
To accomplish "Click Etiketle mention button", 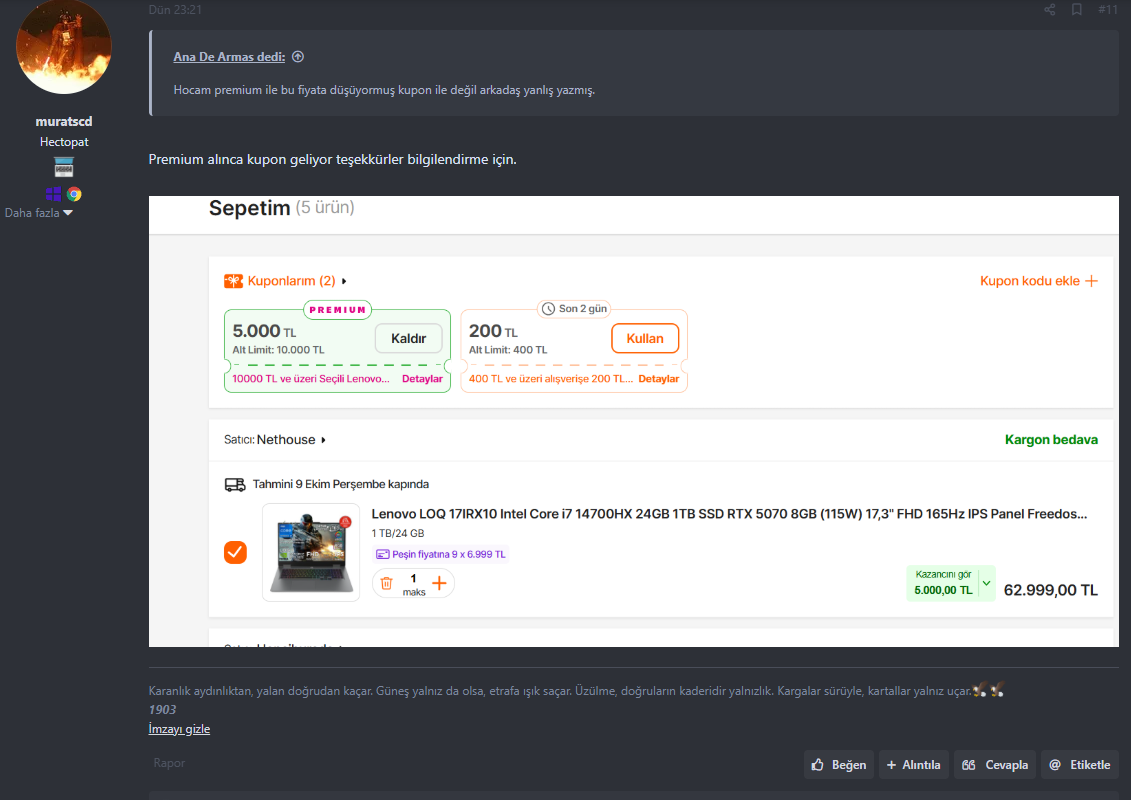I will click(1079, 765).
